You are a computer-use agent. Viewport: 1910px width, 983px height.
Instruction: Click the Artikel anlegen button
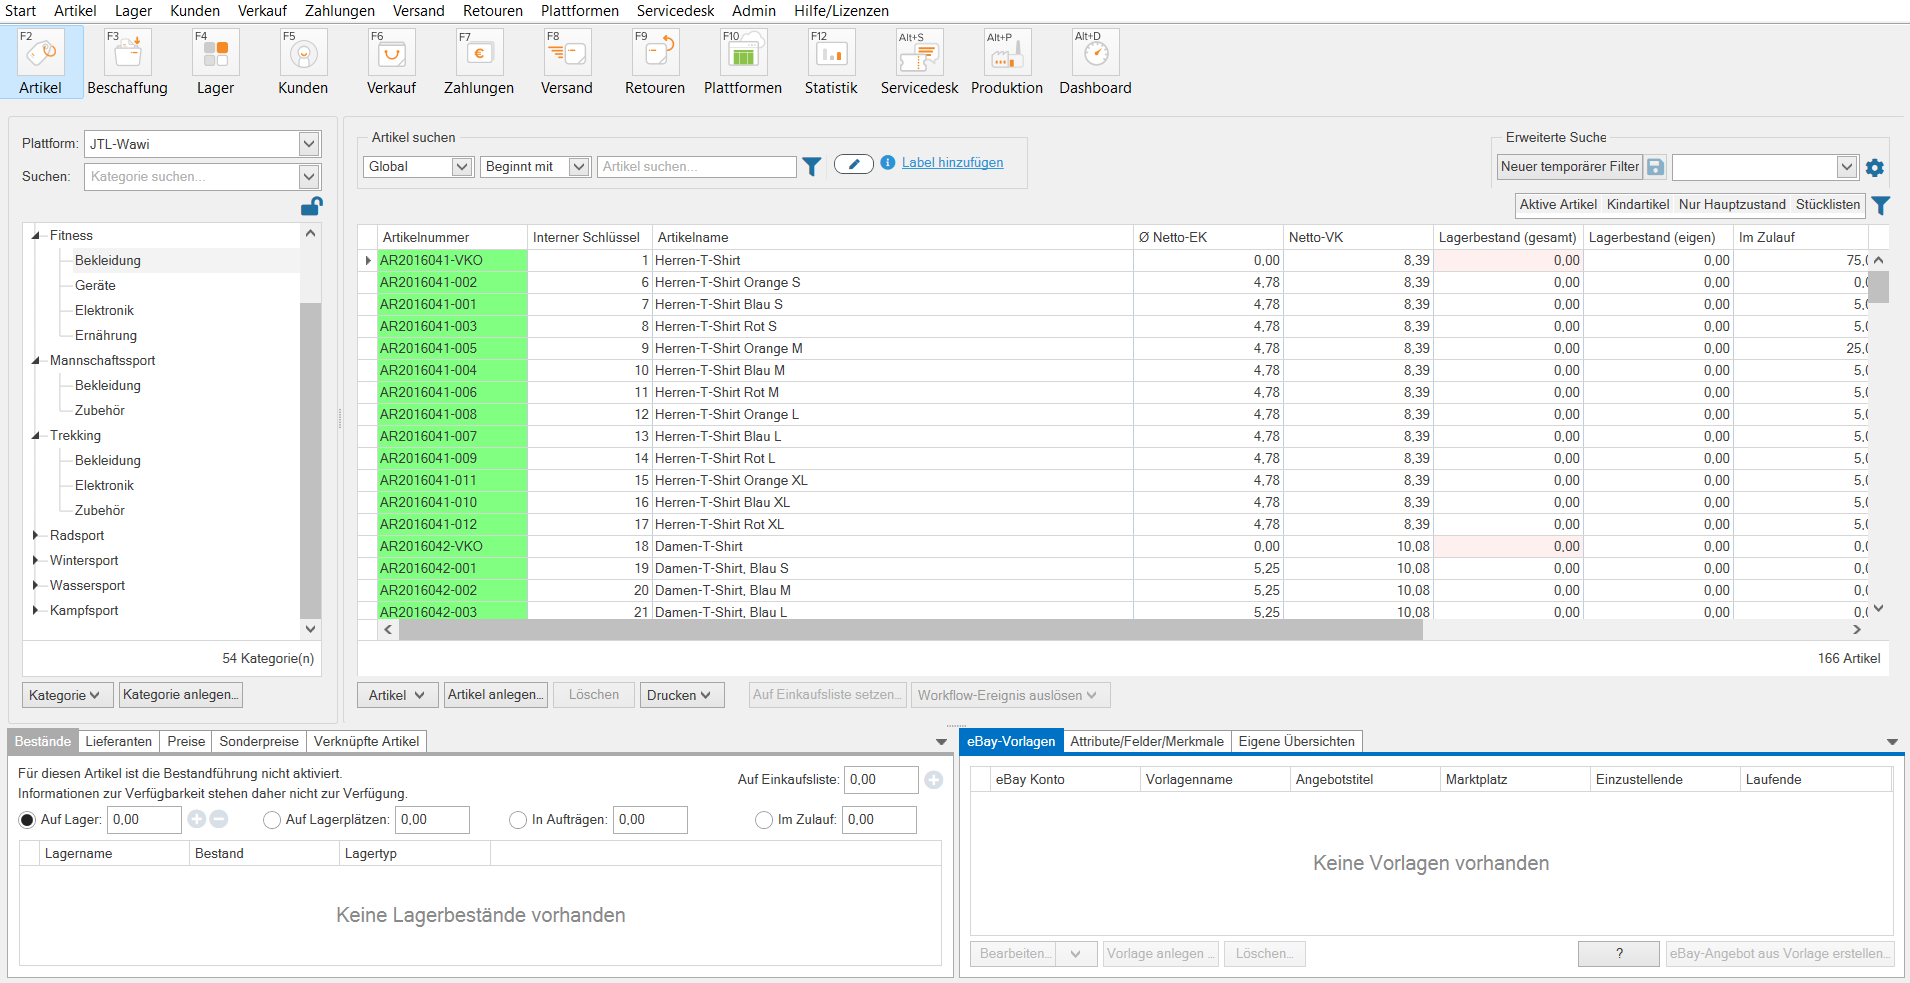click(495, 695)
